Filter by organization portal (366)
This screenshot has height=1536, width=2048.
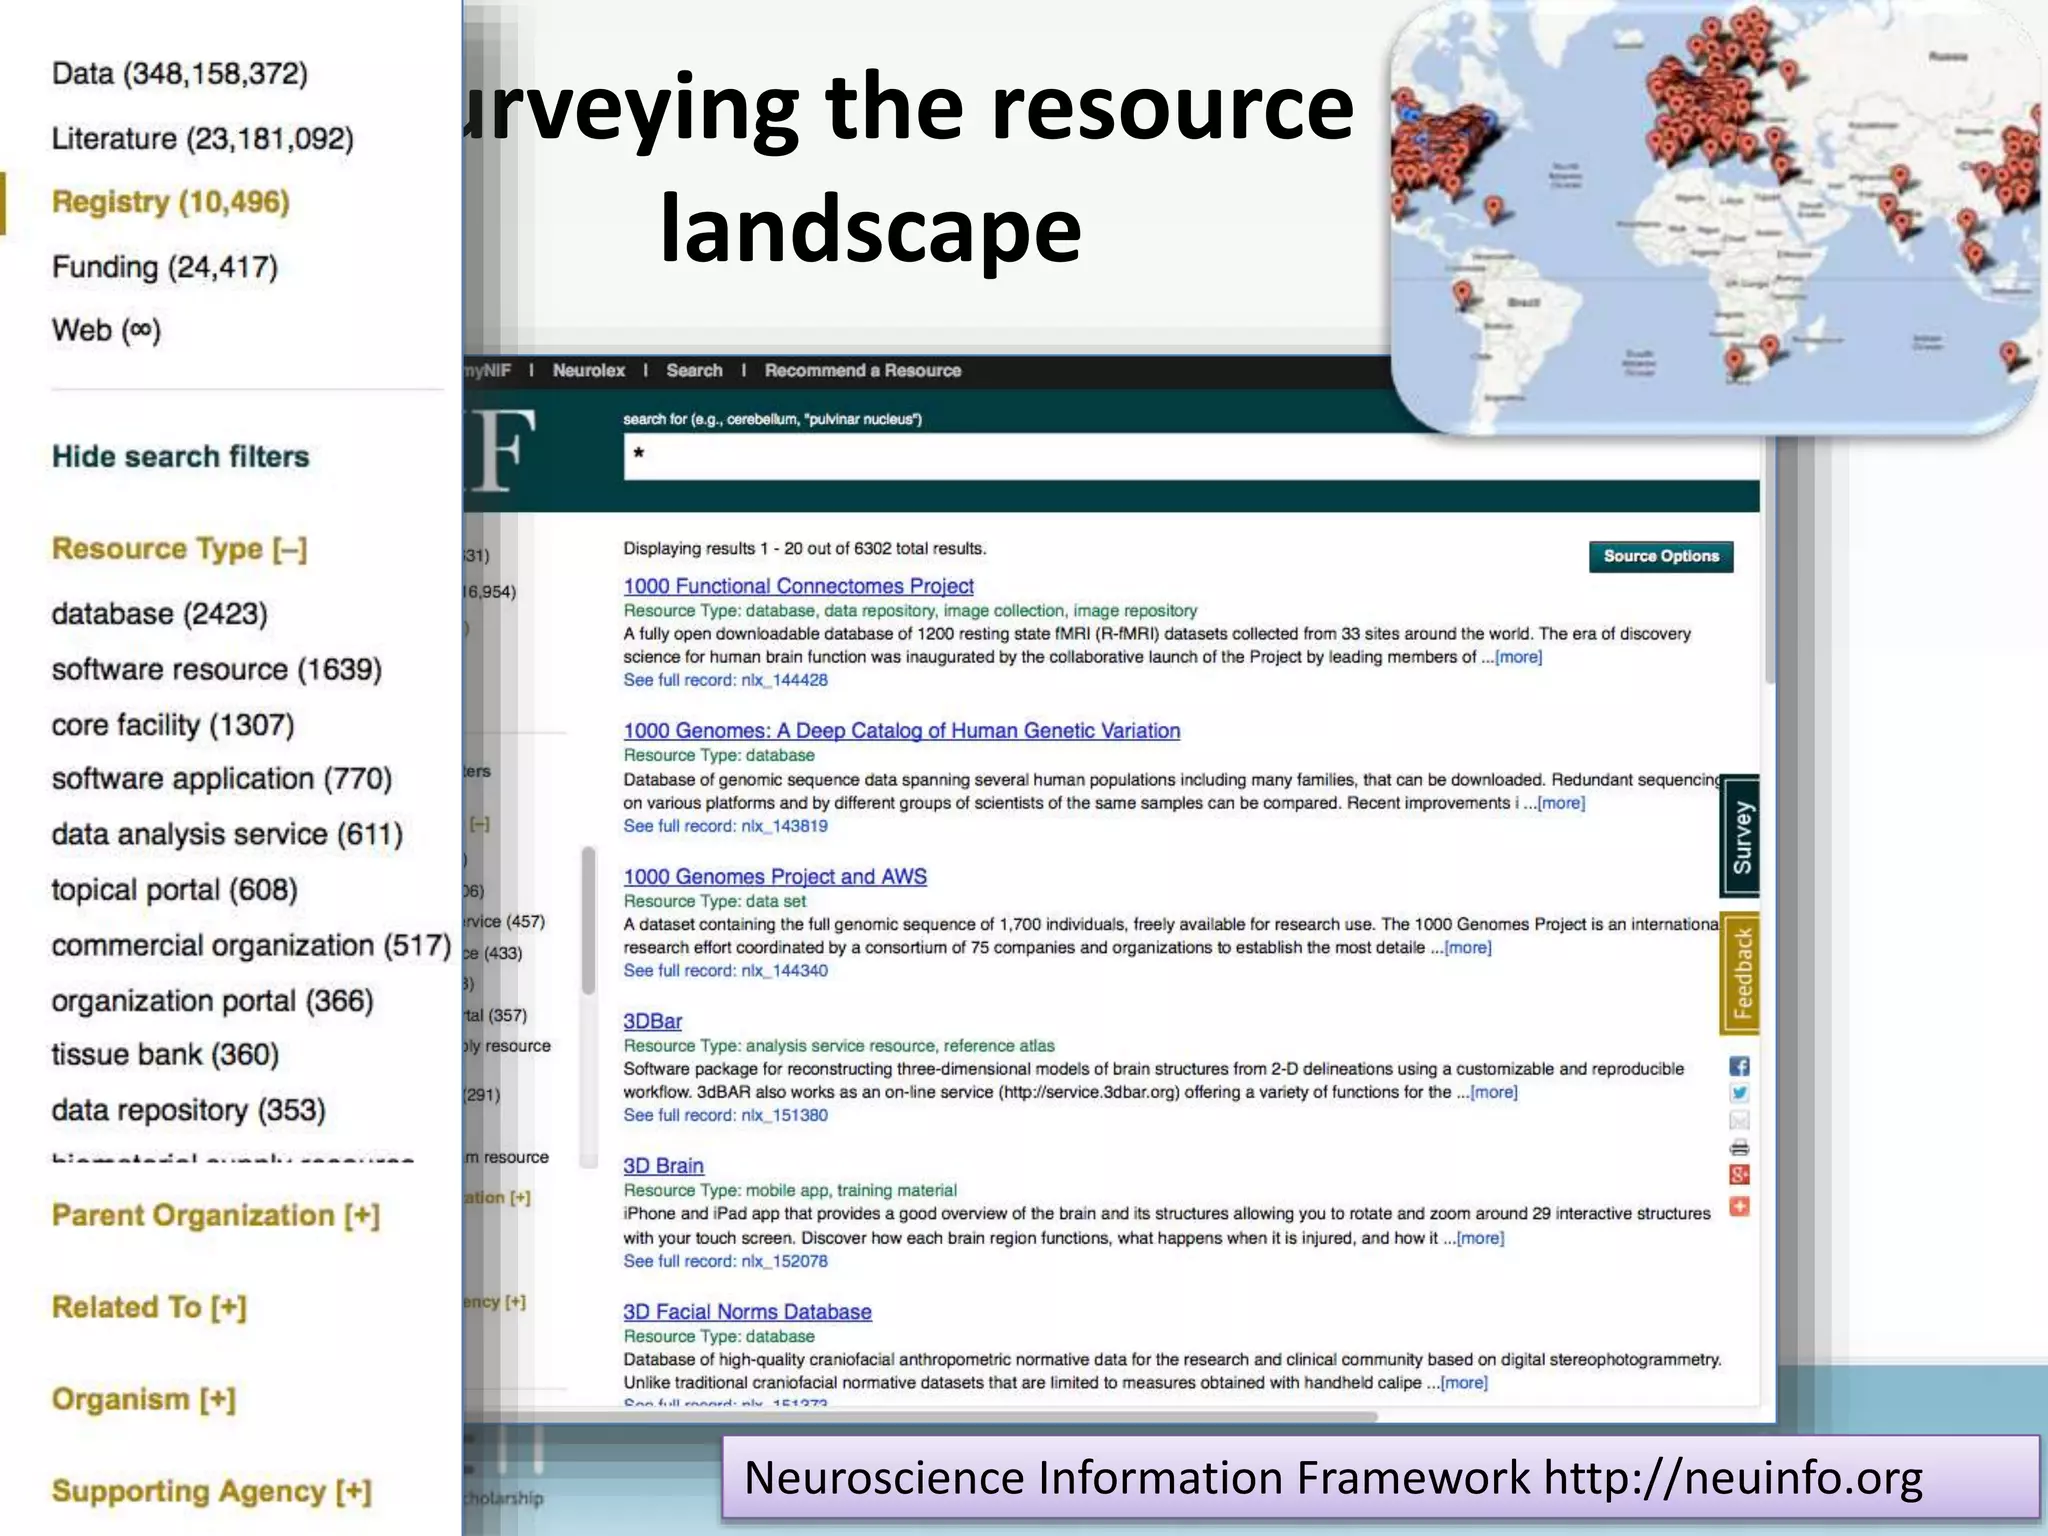(x=213, y=1001)
